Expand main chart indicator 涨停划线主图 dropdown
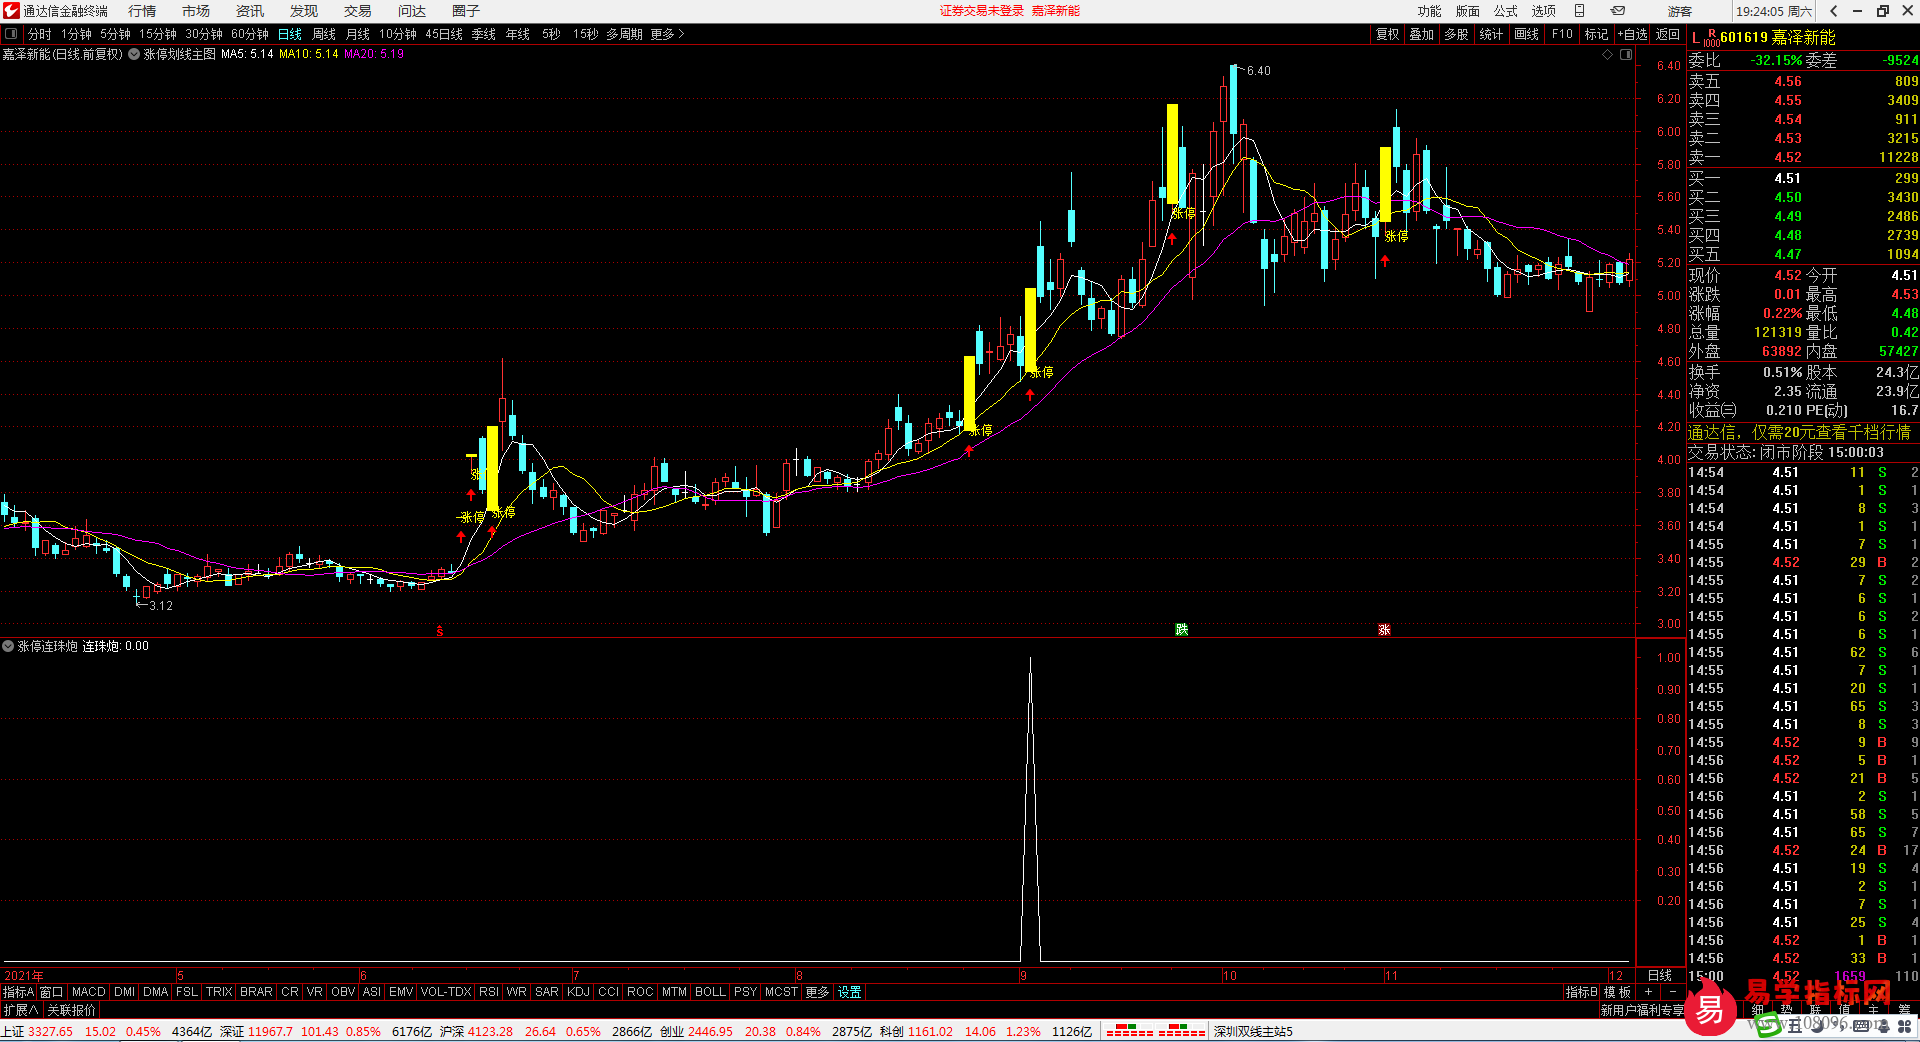This screenshot has height=1042, width=1920. [x=134, y=54]
